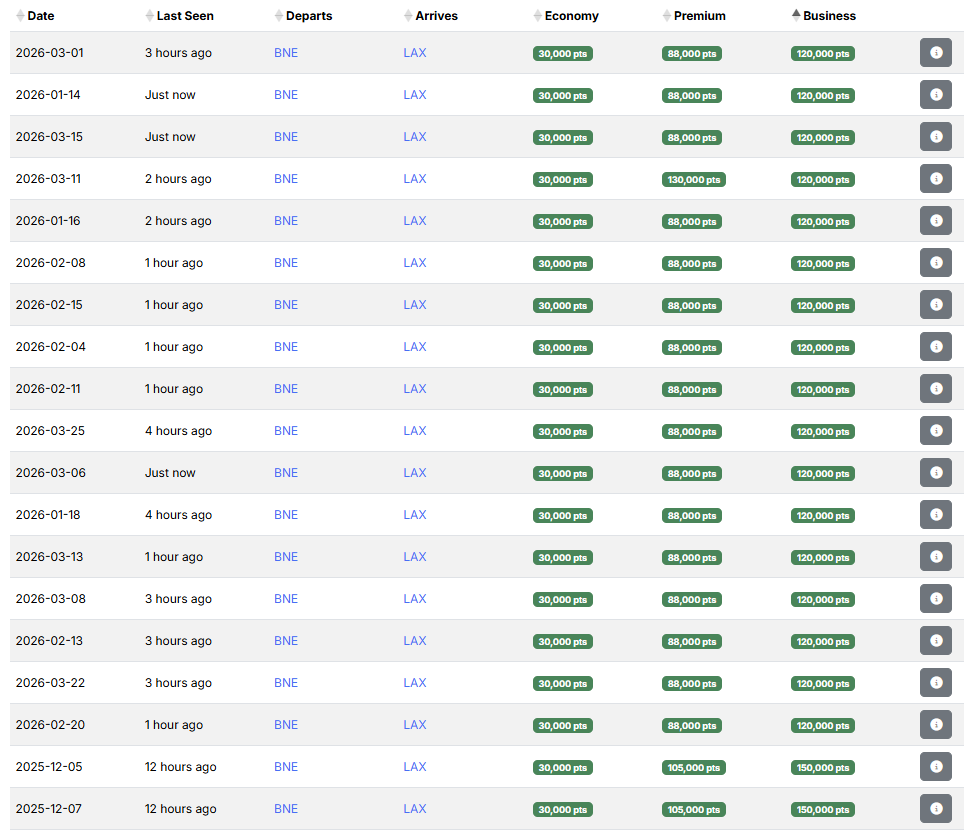The image size is (979, 831).
Task: Click 150,000 pts Business badge for 2025-12-05
Action: 822,768
